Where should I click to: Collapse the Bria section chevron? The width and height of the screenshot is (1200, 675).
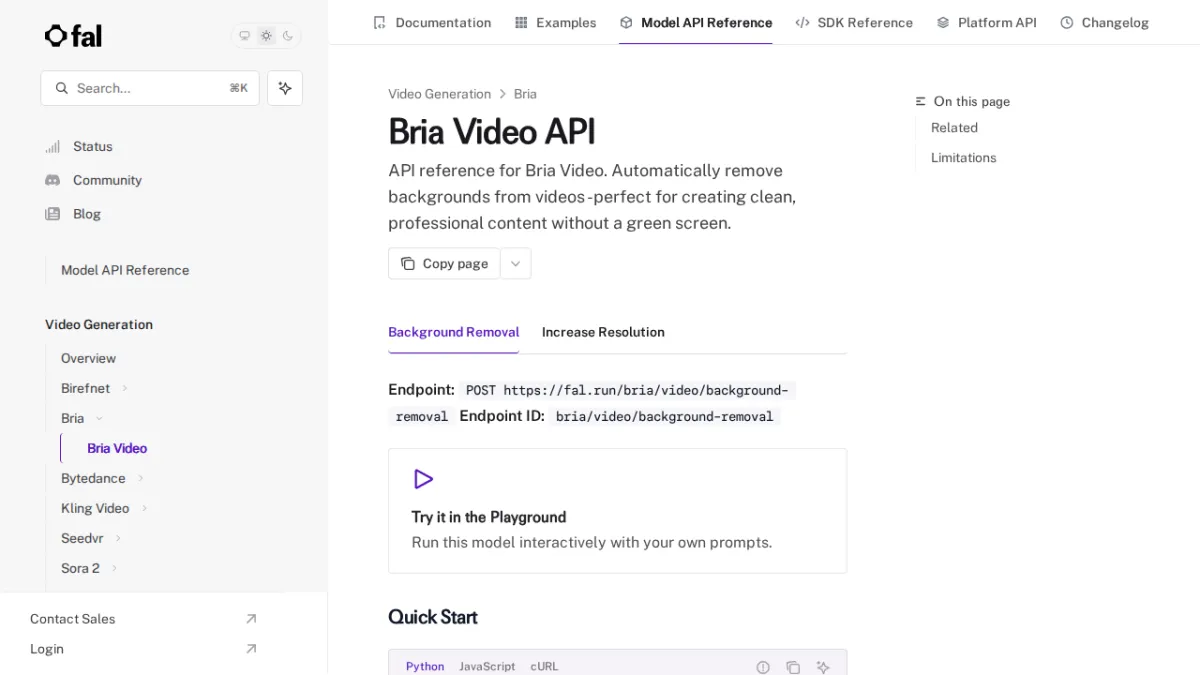point(99,418)
